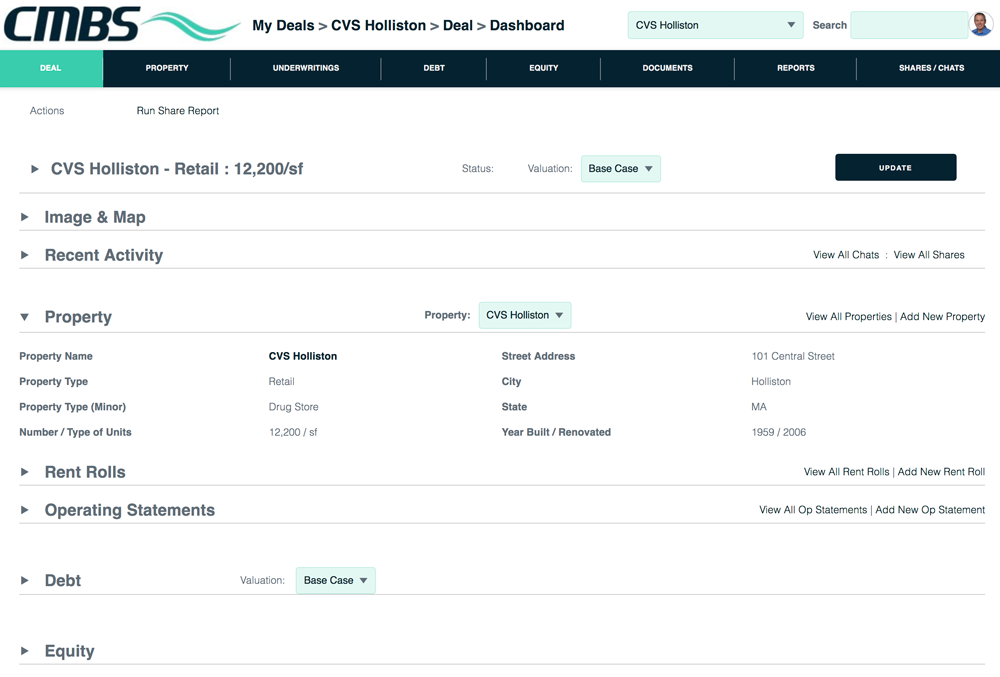Open the user profile avatar
Viewport: 1000px width, 677px height.
point(981,25)
